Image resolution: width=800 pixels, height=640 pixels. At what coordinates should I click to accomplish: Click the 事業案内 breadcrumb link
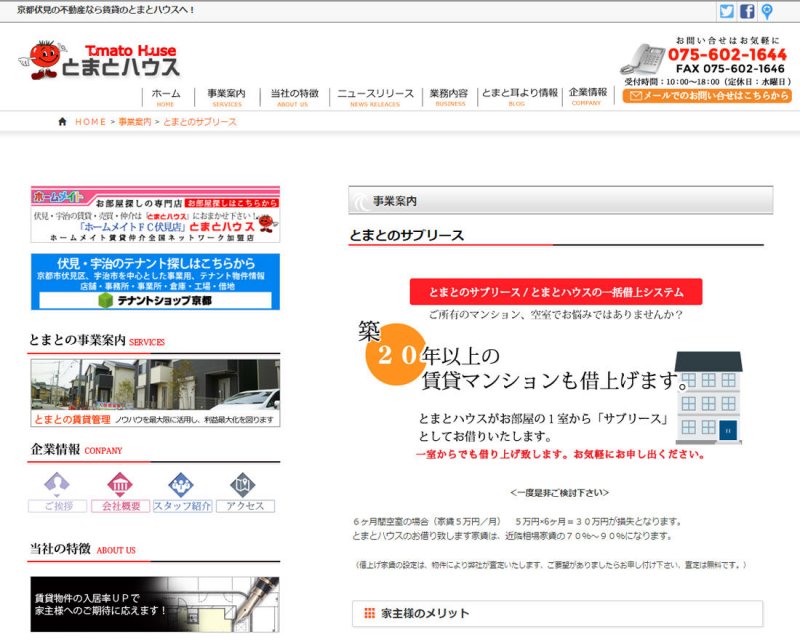coord(134,121)
